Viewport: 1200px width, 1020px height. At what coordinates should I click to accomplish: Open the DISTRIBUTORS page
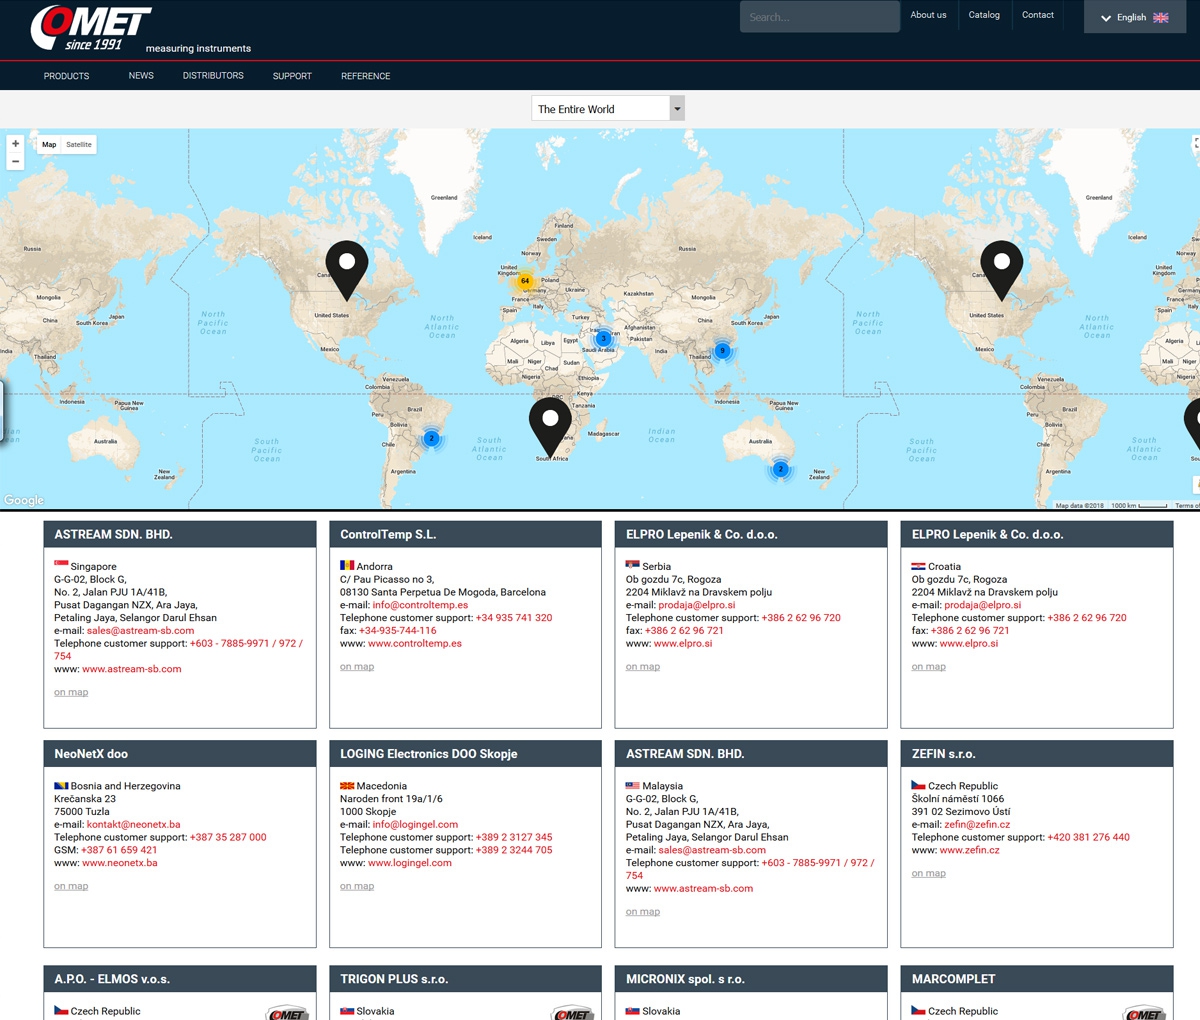click(x=213, y=76)
